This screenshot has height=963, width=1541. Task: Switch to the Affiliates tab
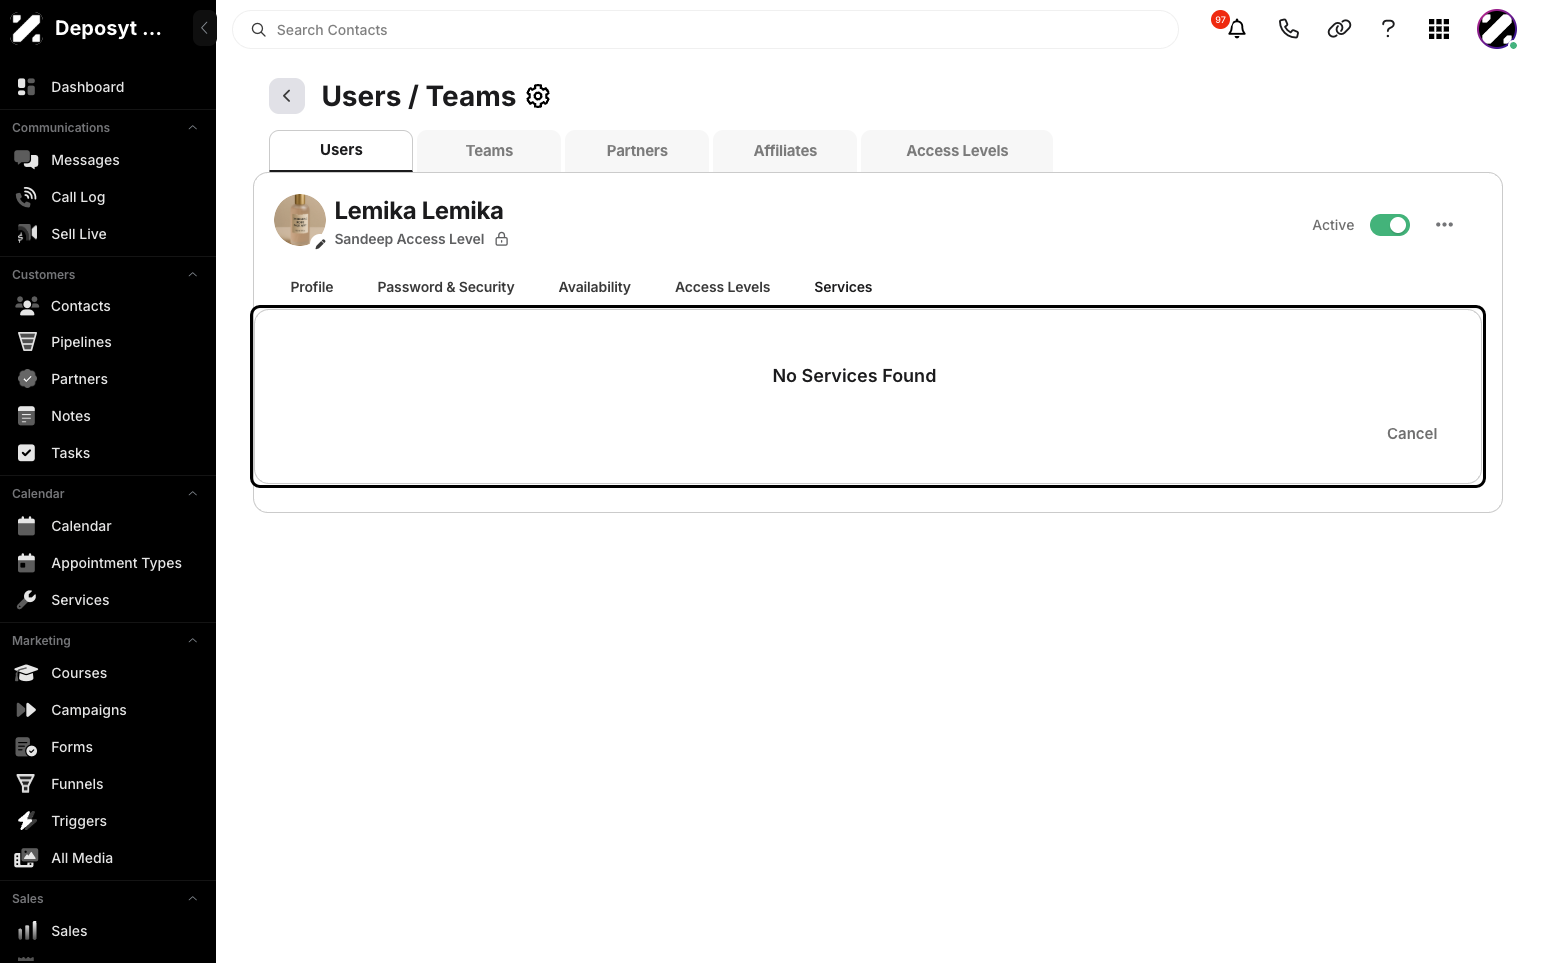[785, 151]
